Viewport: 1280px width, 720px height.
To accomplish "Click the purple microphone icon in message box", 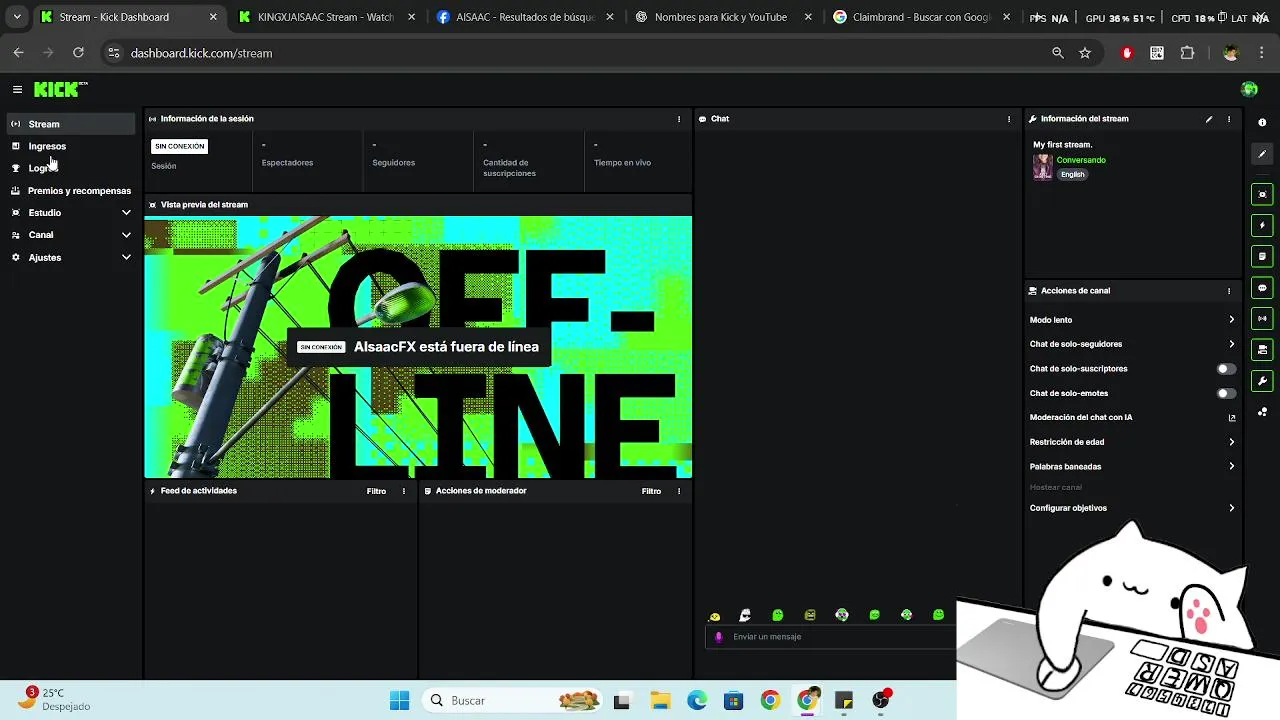I will (x=718, y=637).
